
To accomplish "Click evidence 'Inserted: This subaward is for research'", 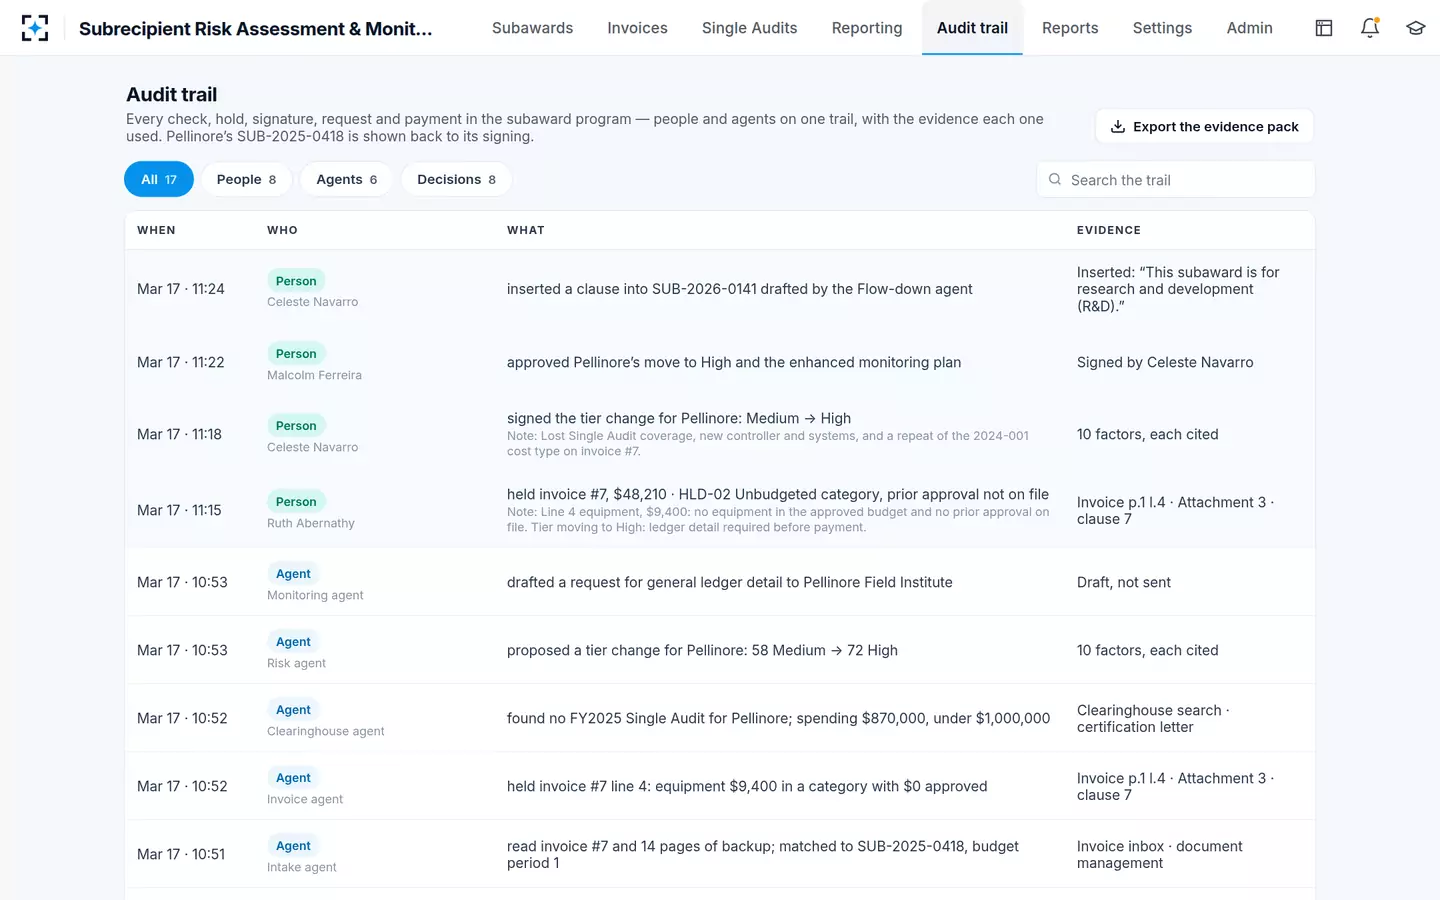I will 1178,289.
